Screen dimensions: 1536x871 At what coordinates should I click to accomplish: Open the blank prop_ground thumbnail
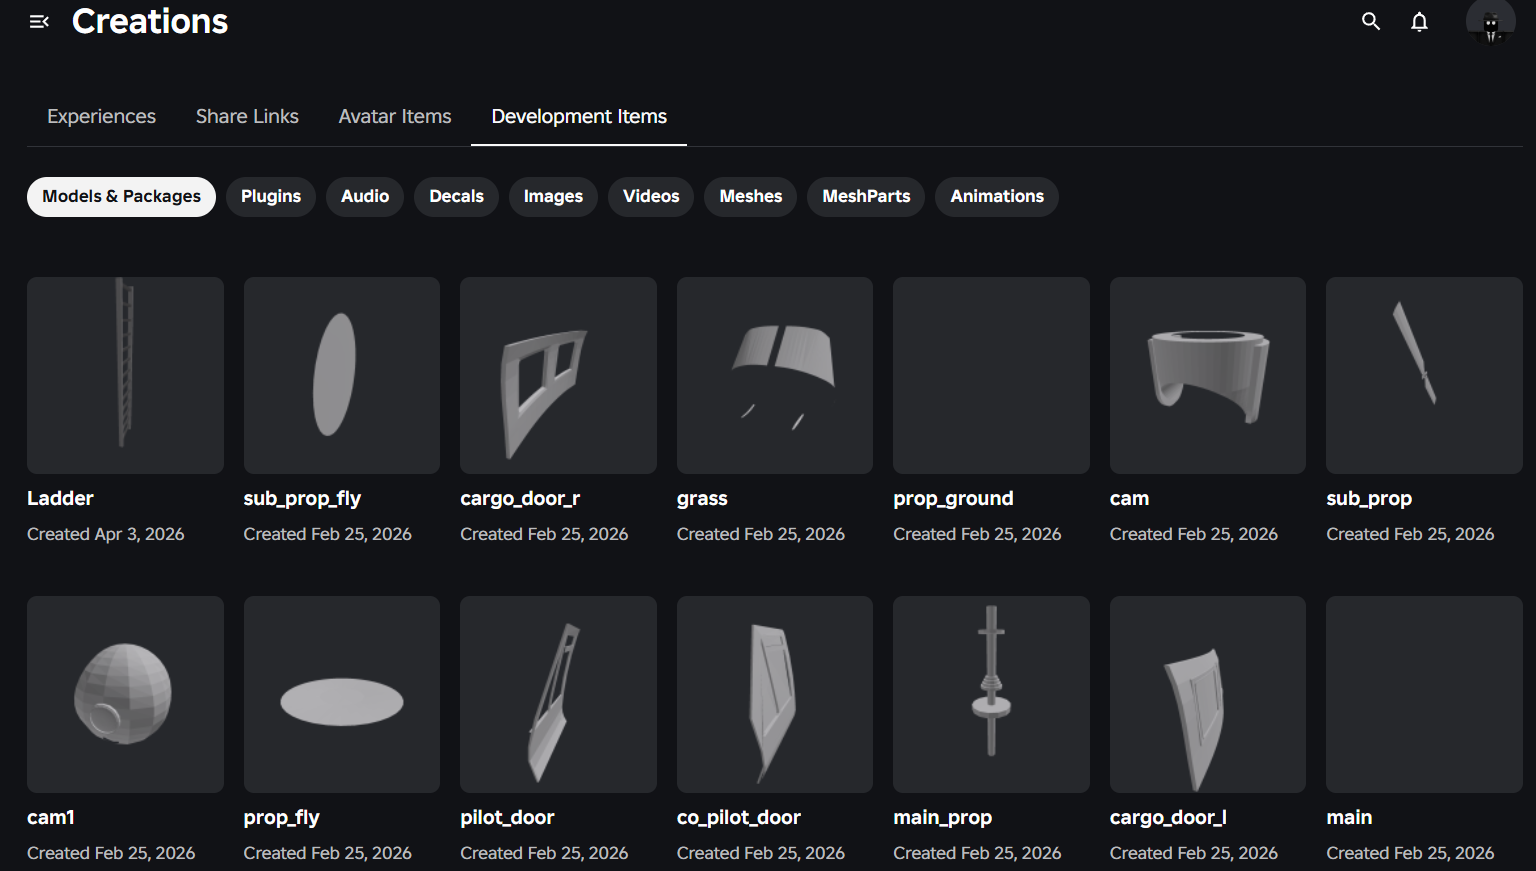pyautogui.click(x=991, y=375)
